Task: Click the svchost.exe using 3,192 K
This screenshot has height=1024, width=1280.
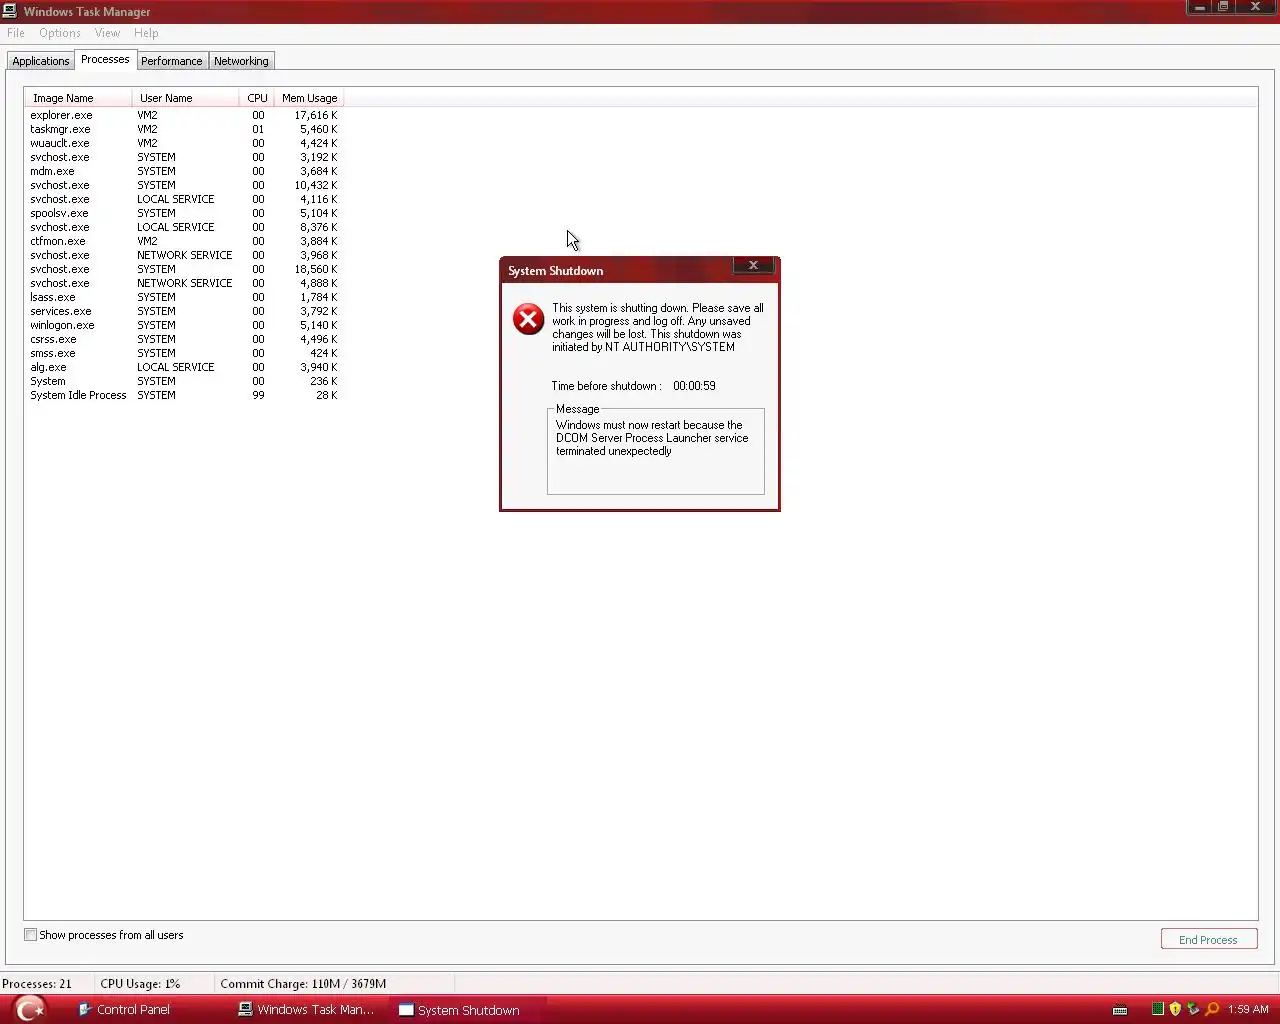Action: click(184, 157)
